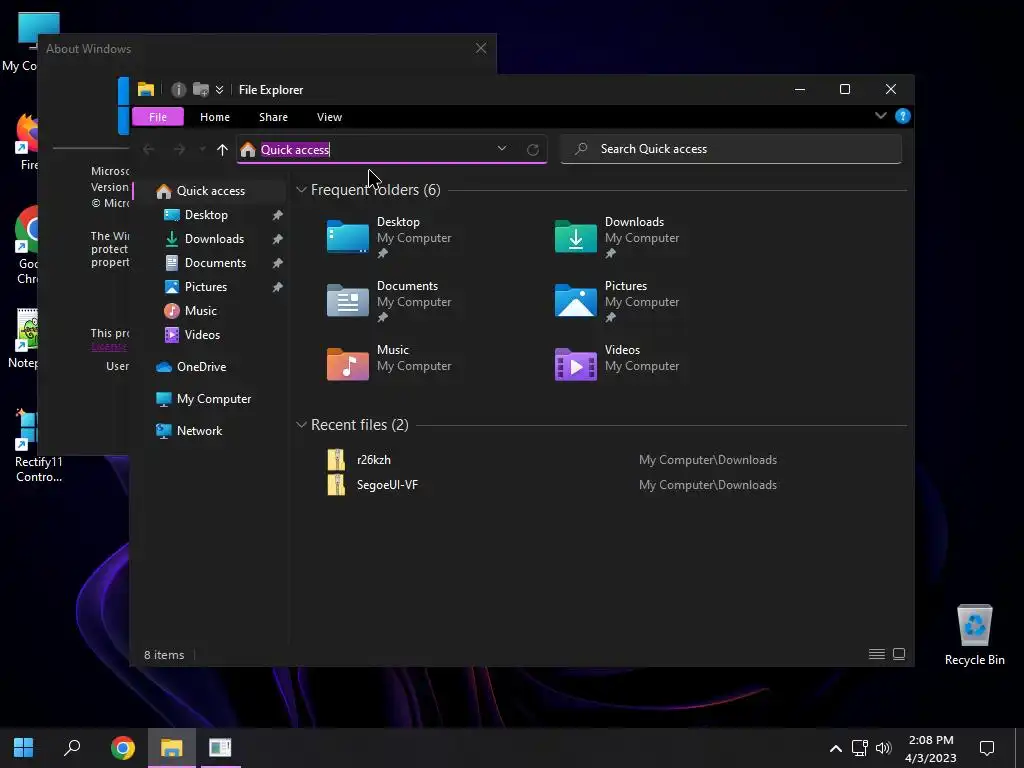
Task: Click the New folder icon in title bar
Action: pos(200,89)
